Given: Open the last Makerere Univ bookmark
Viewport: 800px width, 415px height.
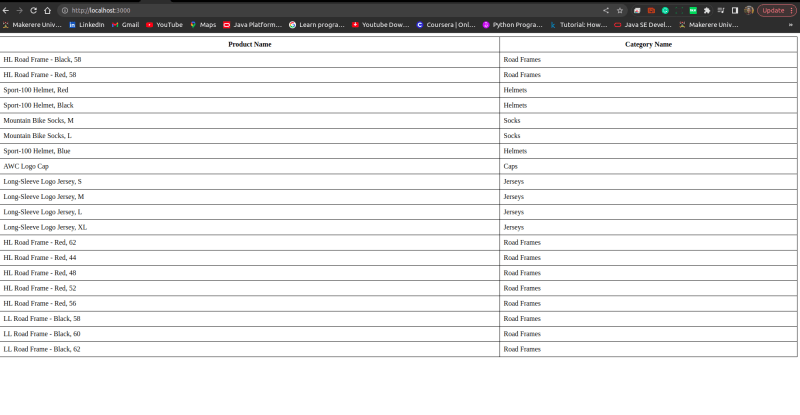Looking at the screenshot, I should tap(709, 25).
